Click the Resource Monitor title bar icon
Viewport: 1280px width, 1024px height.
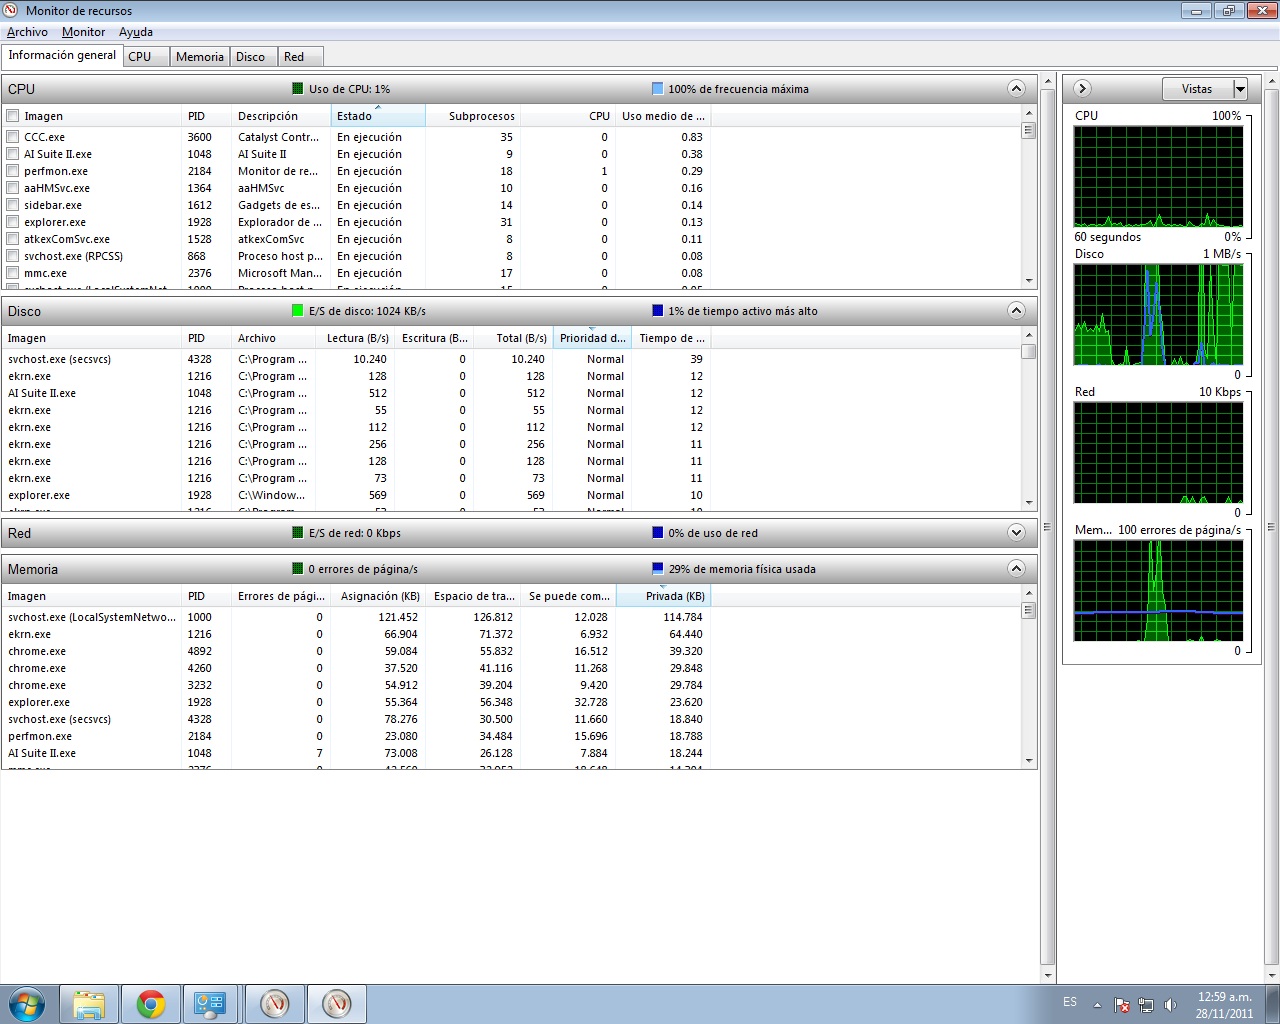point(12,11)
